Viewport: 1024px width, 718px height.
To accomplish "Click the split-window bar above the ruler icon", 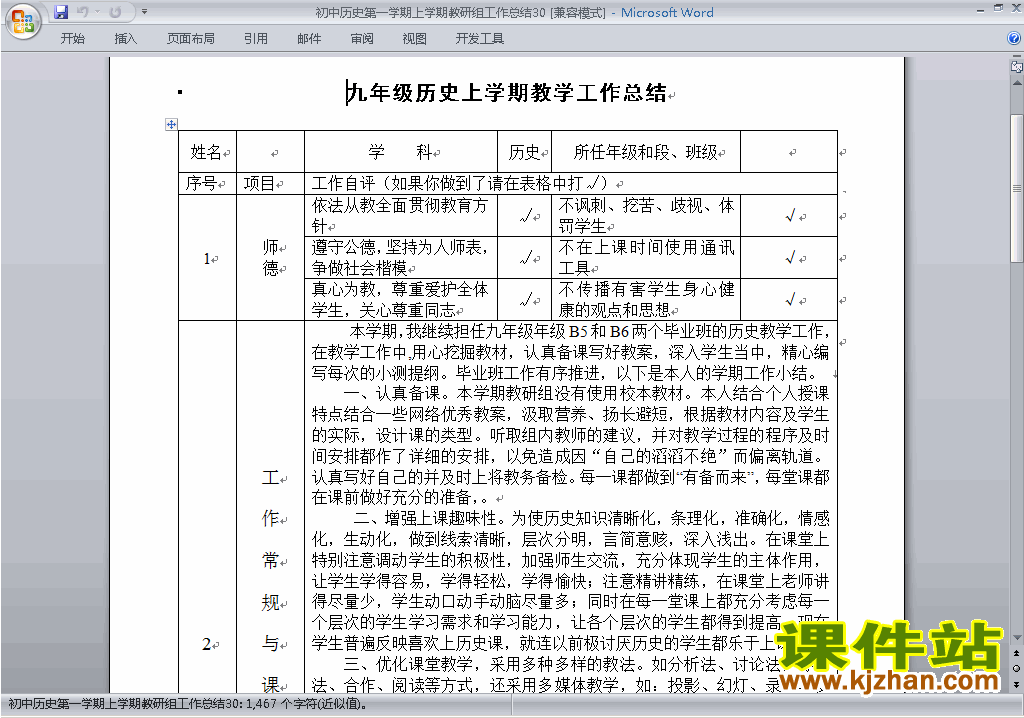I will point(1017,57).
